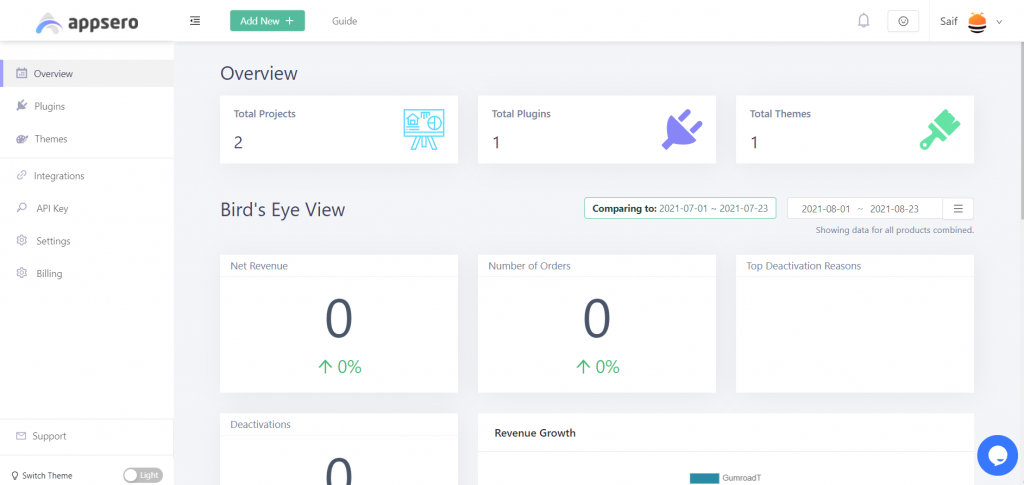Viewport: 1024px width, 485px height.
Task: Click the GumroadT legend label
Action: [x=741, y=478]
